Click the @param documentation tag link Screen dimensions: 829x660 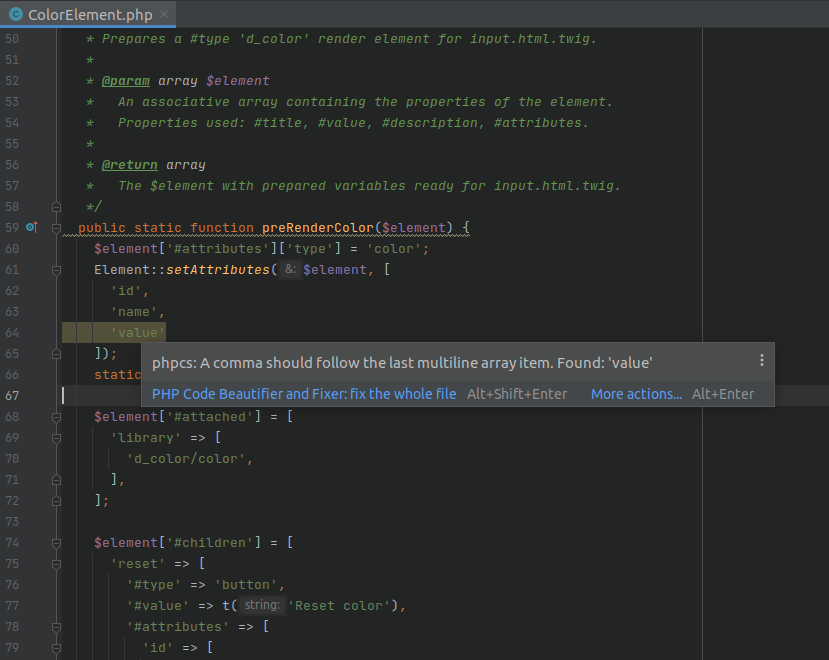(126, 80)
